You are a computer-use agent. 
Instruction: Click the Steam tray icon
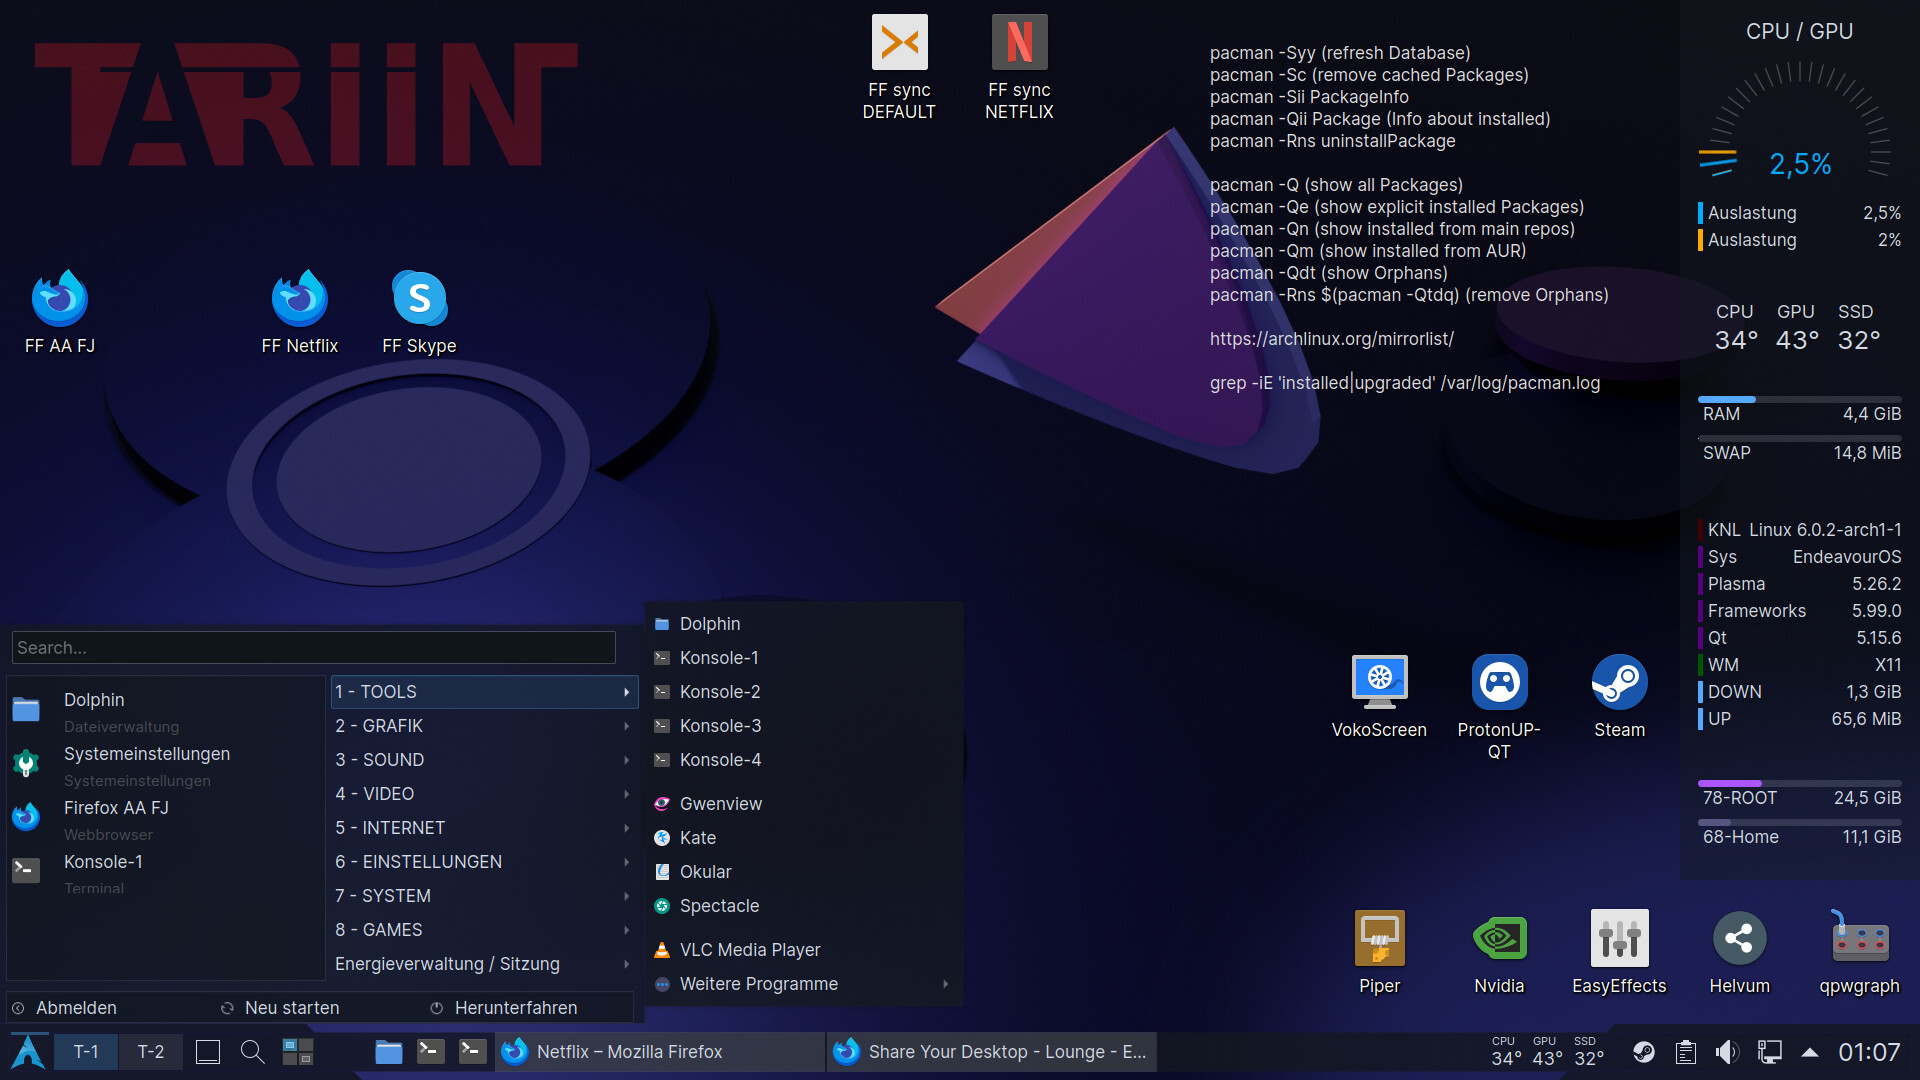coord(1644,1052)
